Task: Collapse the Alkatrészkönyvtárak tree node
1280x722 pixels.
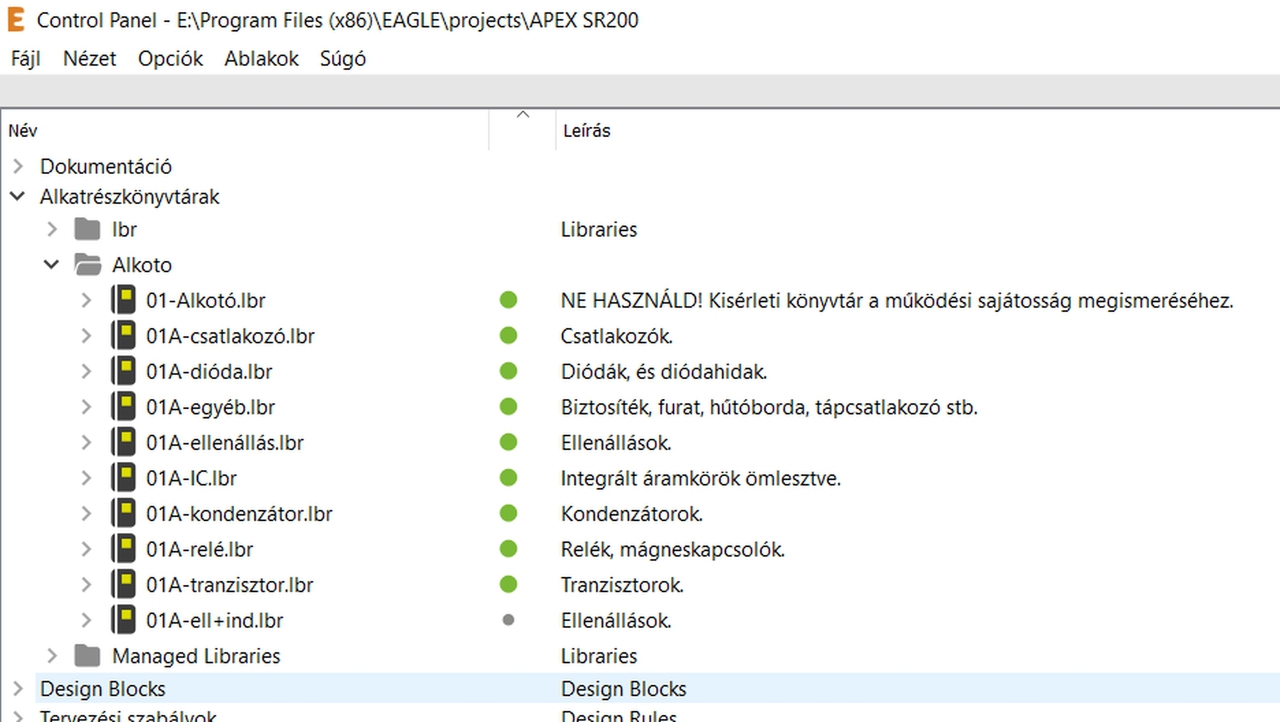Action: [17, 197]
